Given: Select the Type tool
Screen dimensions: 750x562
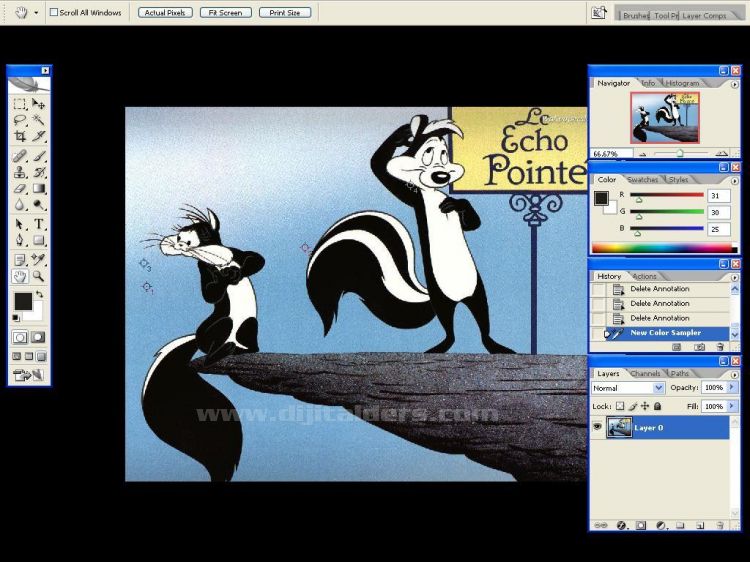Looking at the screenshot, I should pos(38,224).
